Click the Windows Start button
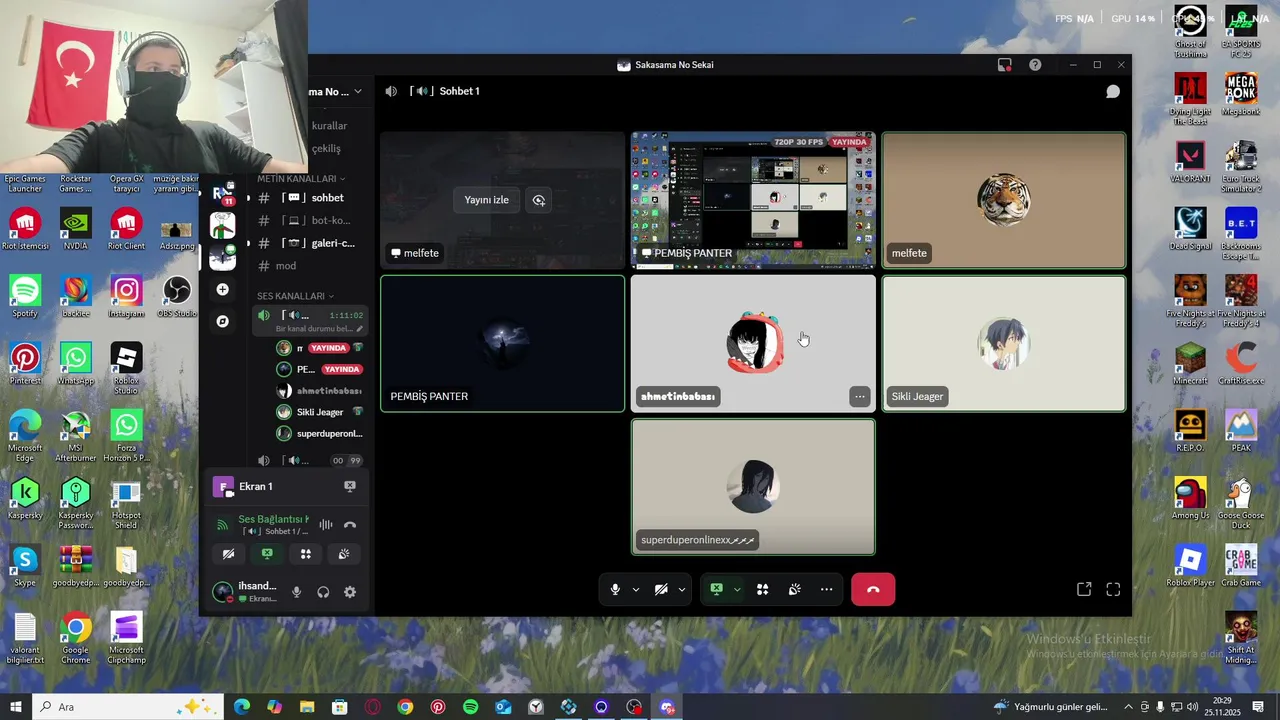The image size is (1280, 720). [x=15, y=707]
